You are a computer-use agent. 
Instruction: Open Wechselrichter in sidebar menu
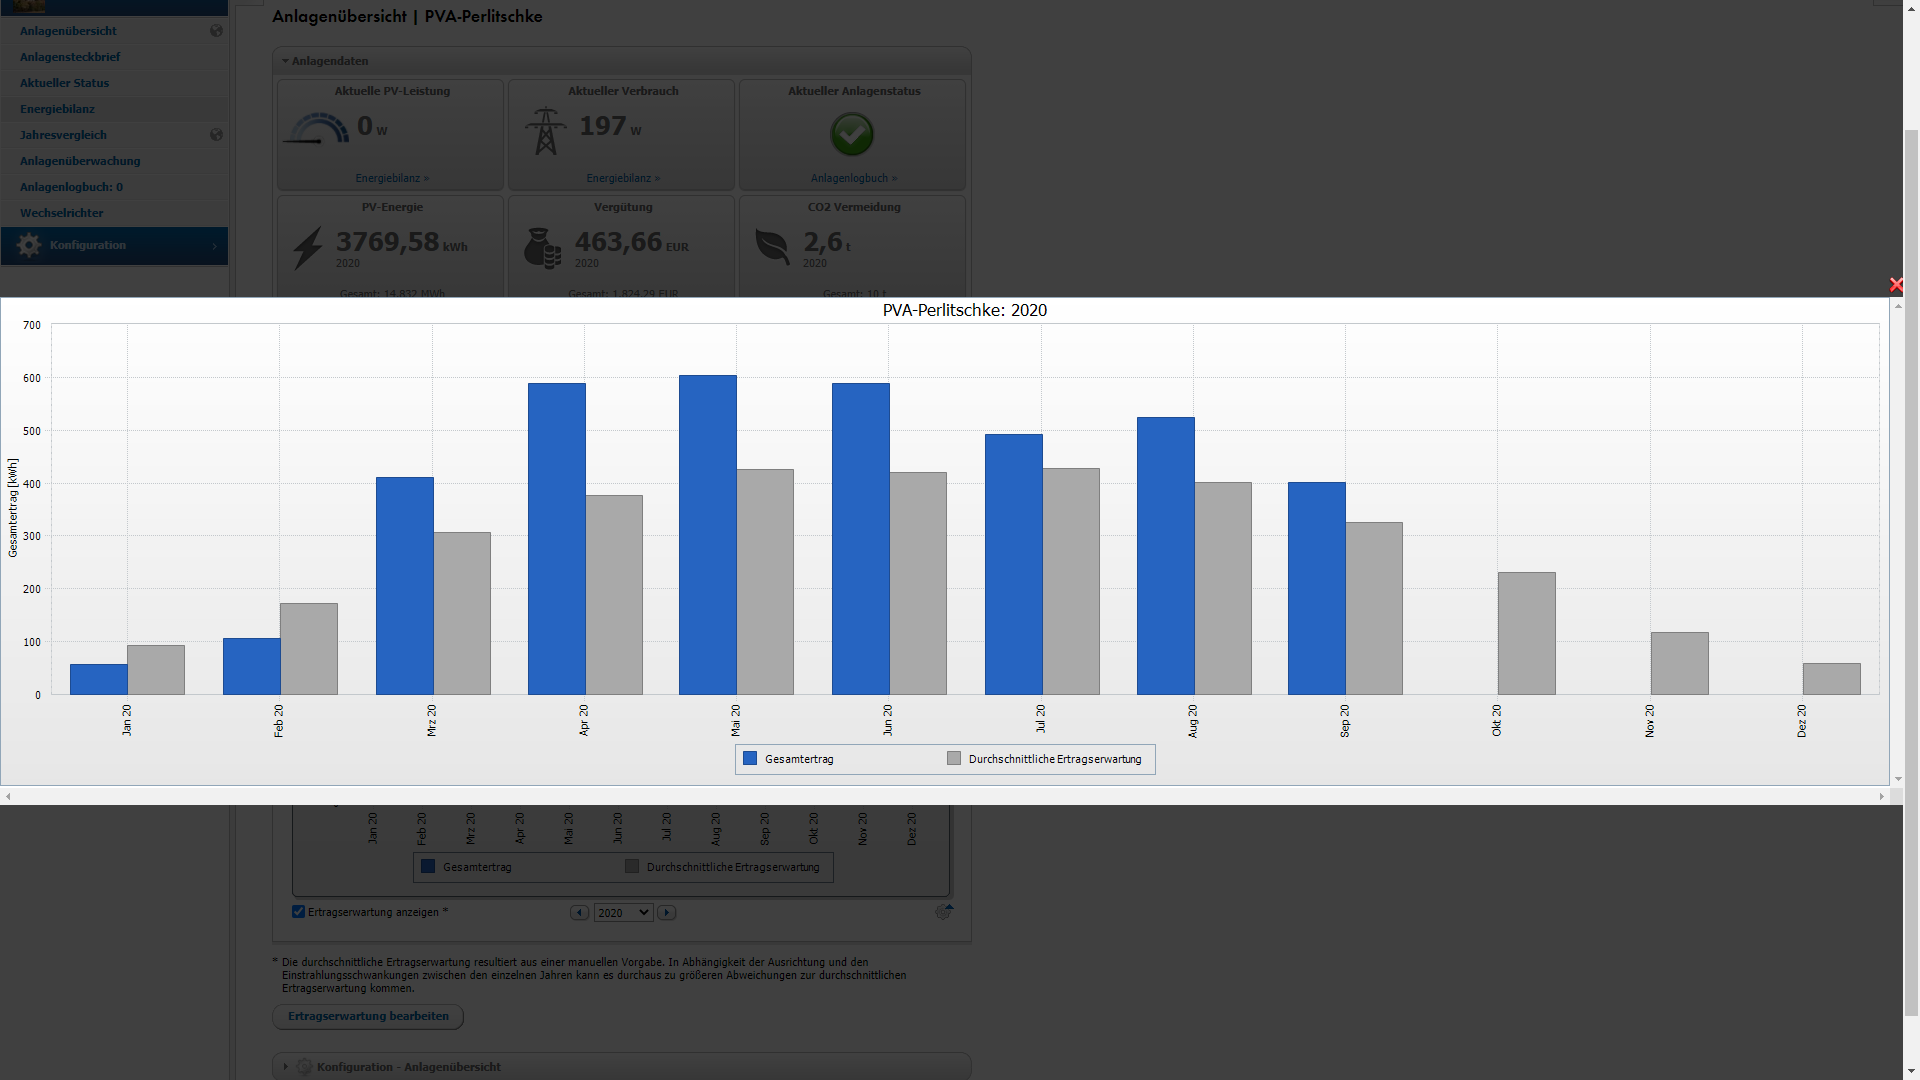pos(61,213)
